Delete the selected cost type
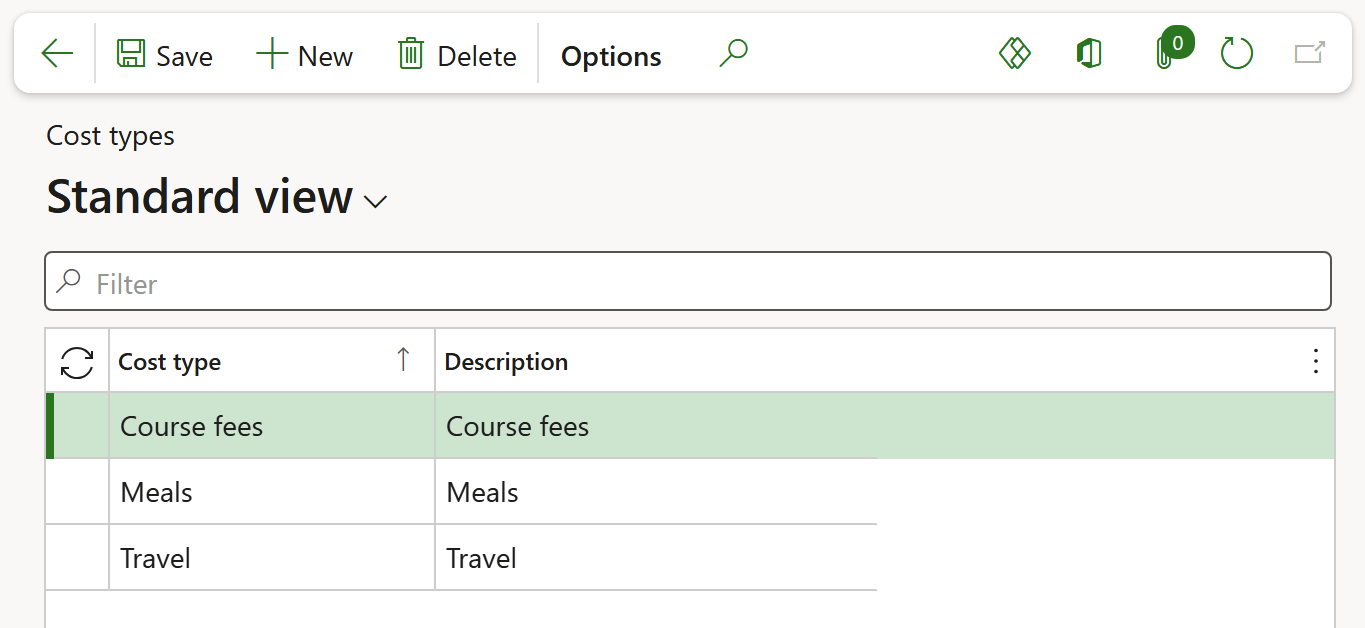The height and width of the screenshot is (628, 1365). click(457, 55)
